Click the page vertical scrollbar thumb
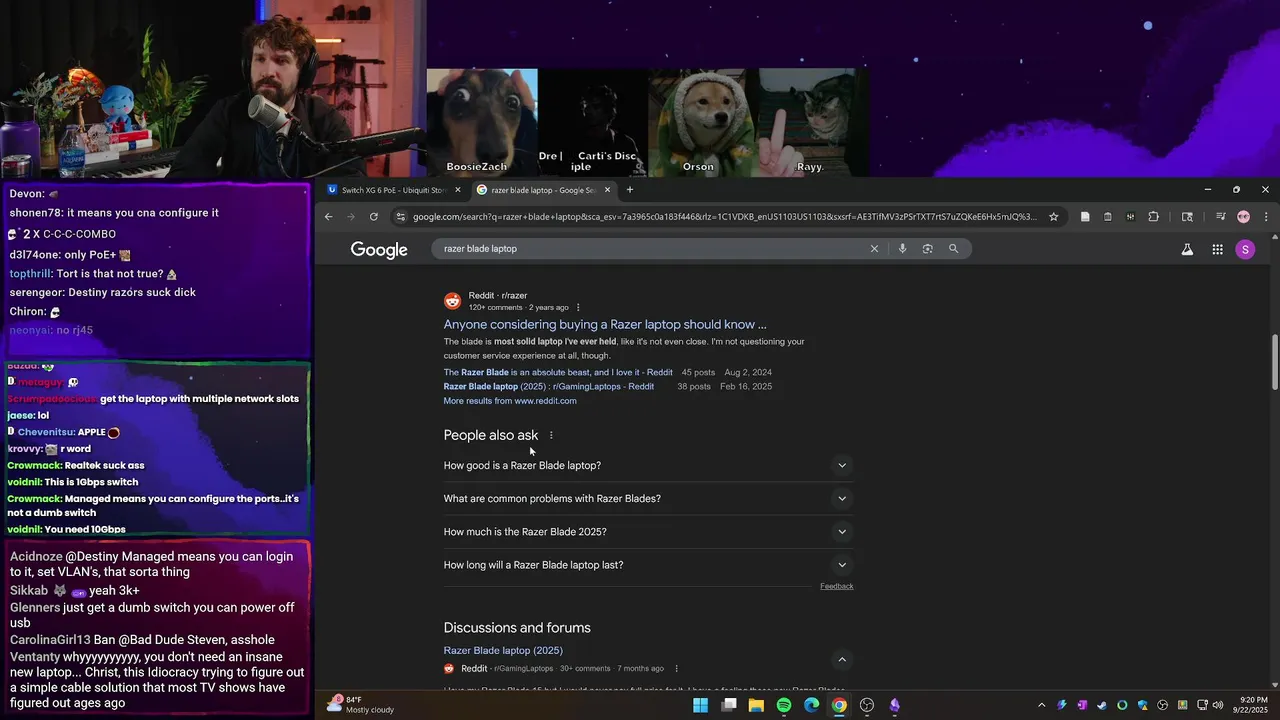 click(x=1275, y=363)
